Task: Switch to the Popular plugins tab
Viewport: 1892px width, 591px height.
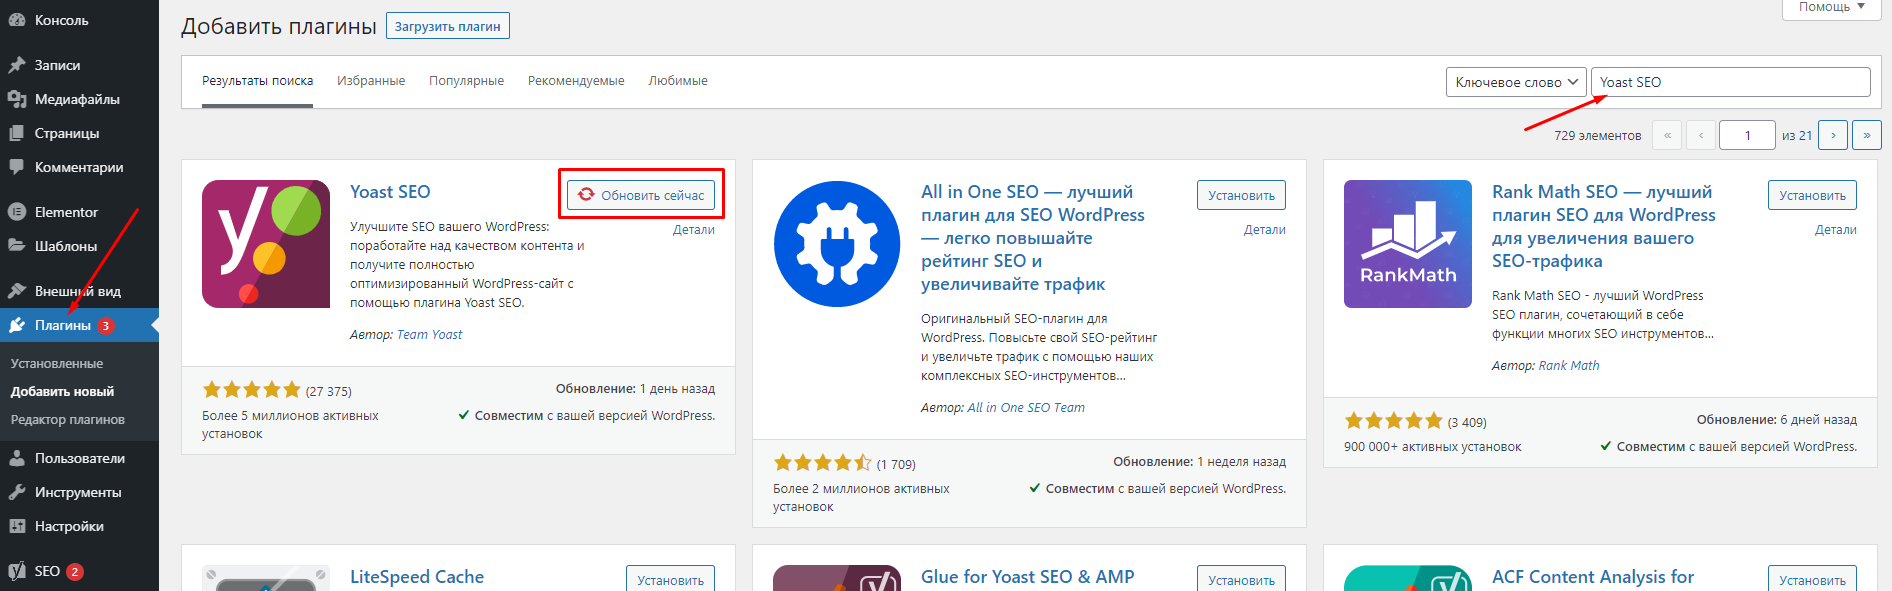Action: (466, 81)
